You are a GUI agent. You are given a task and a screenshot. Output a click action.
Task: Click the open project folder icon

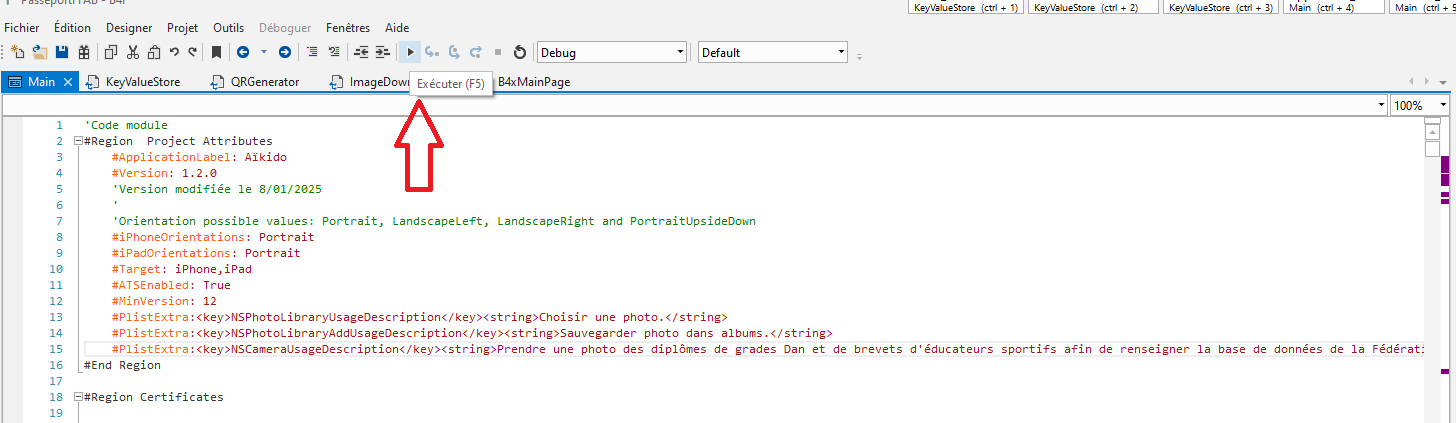[40, 52]
